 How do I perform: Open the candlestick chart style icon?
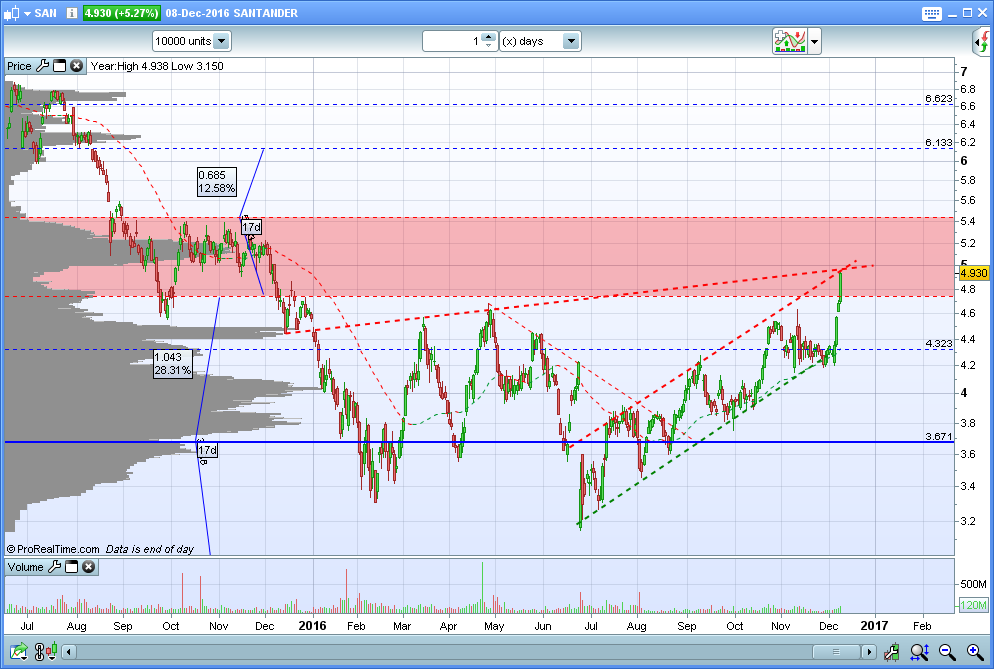[x=11, y=13]
